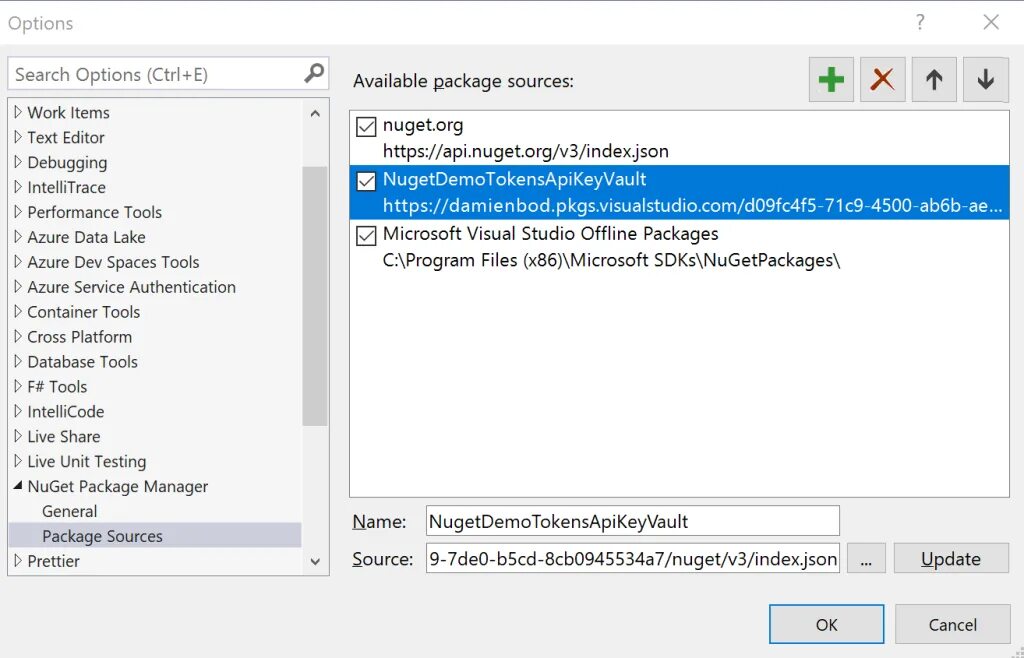The height and width of the screenshot is (658, 1024).
Task: Select General under NuGet Package Manager
Action: coord(70,511)
